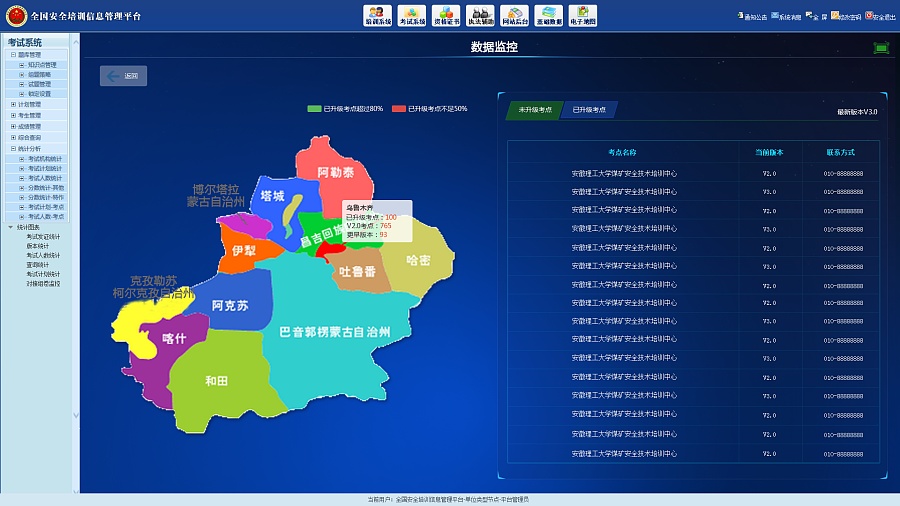900x506 pixels.
Task: Switch to the 已升级考点 tab
Action: pyautogui.click(x=589, y=110)
